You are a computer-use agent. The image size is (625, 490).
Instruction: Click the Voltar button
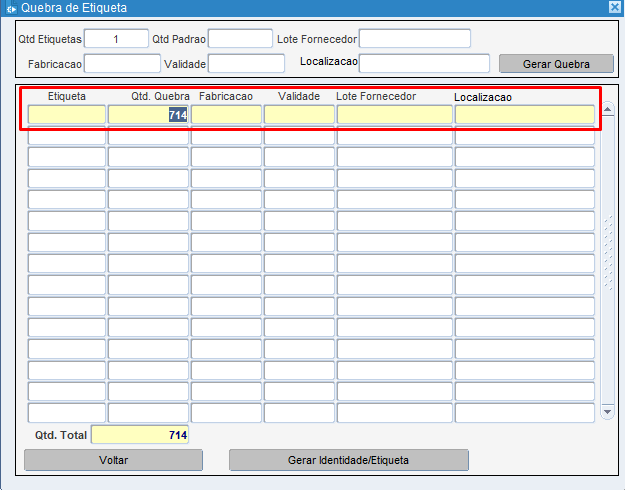[113, 460]
